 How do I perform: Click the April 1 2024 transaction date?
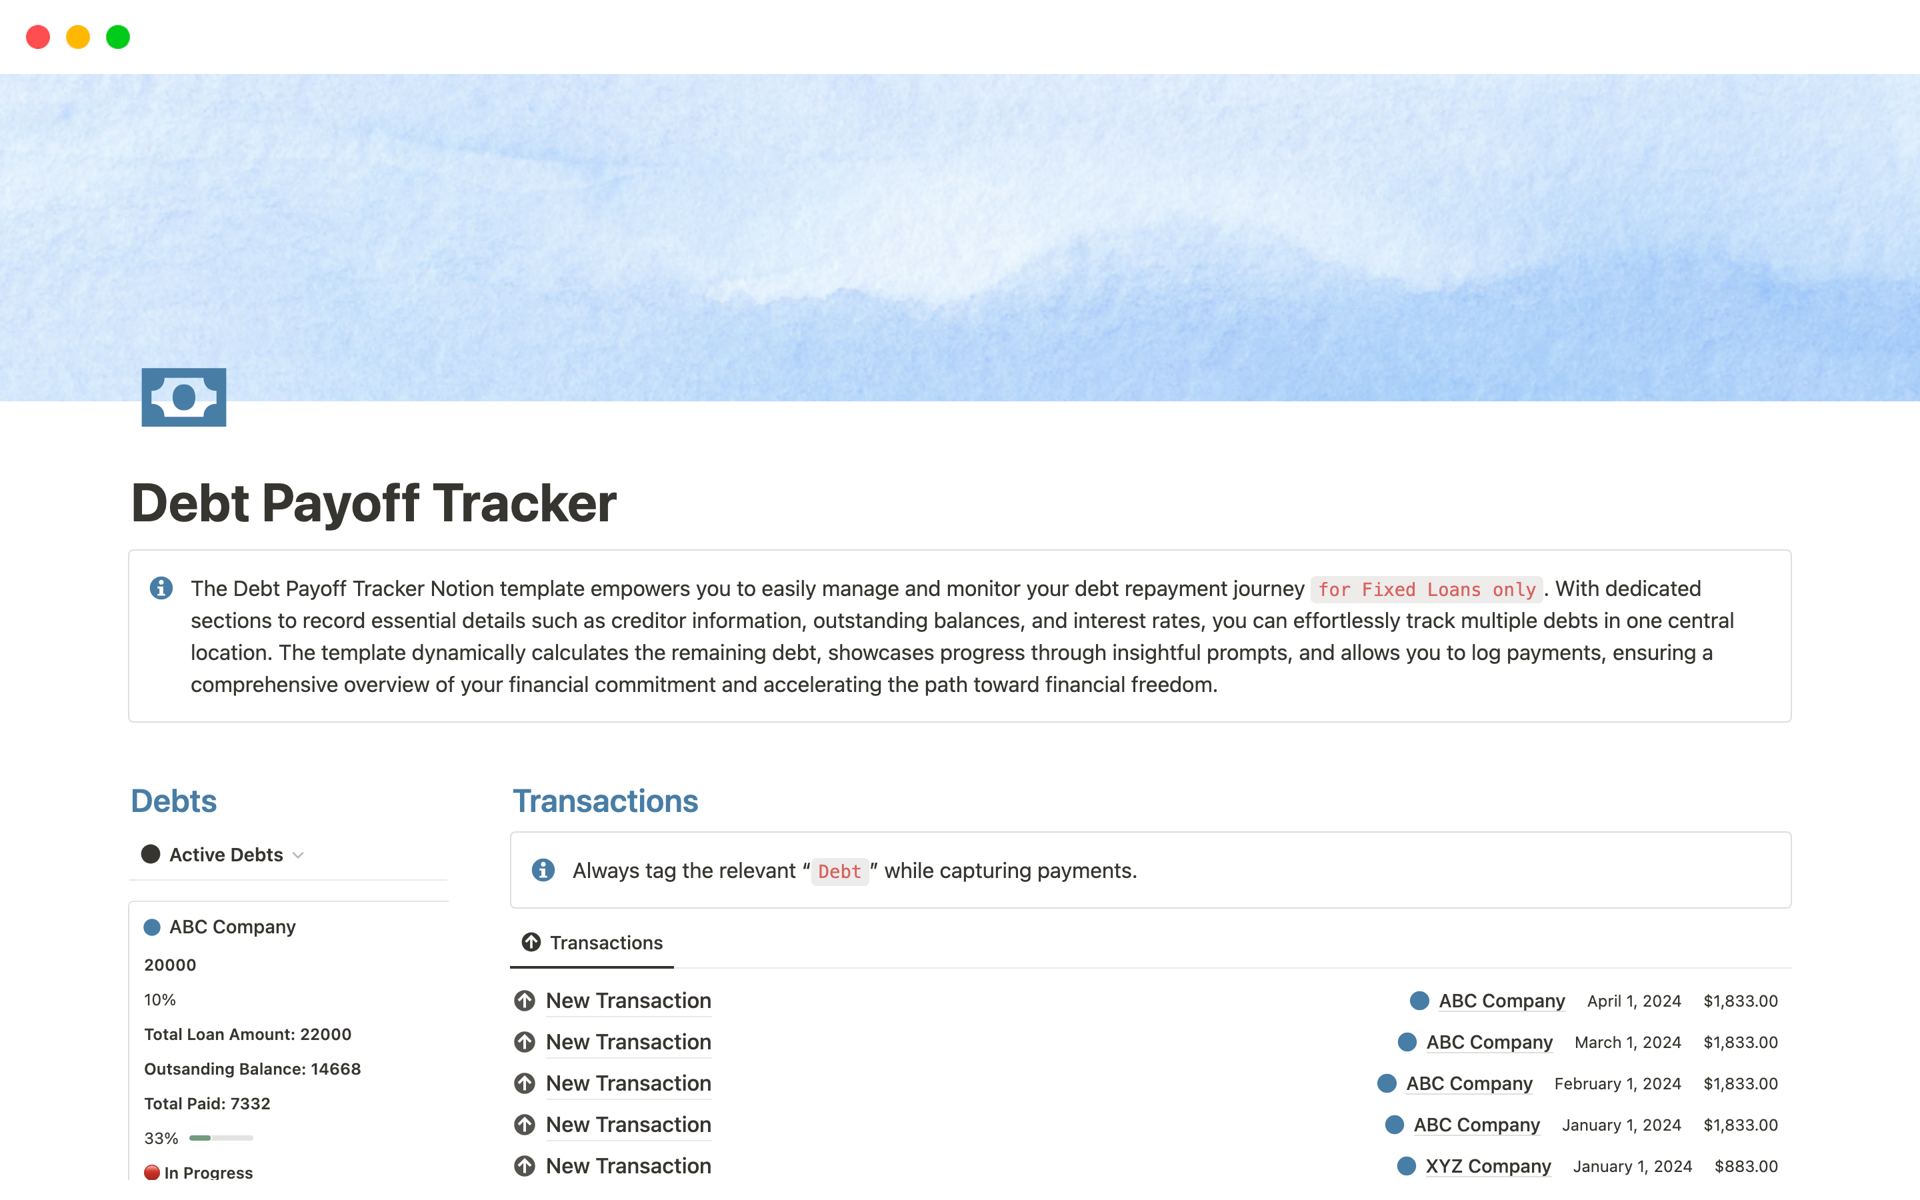pos(1637,1001)
